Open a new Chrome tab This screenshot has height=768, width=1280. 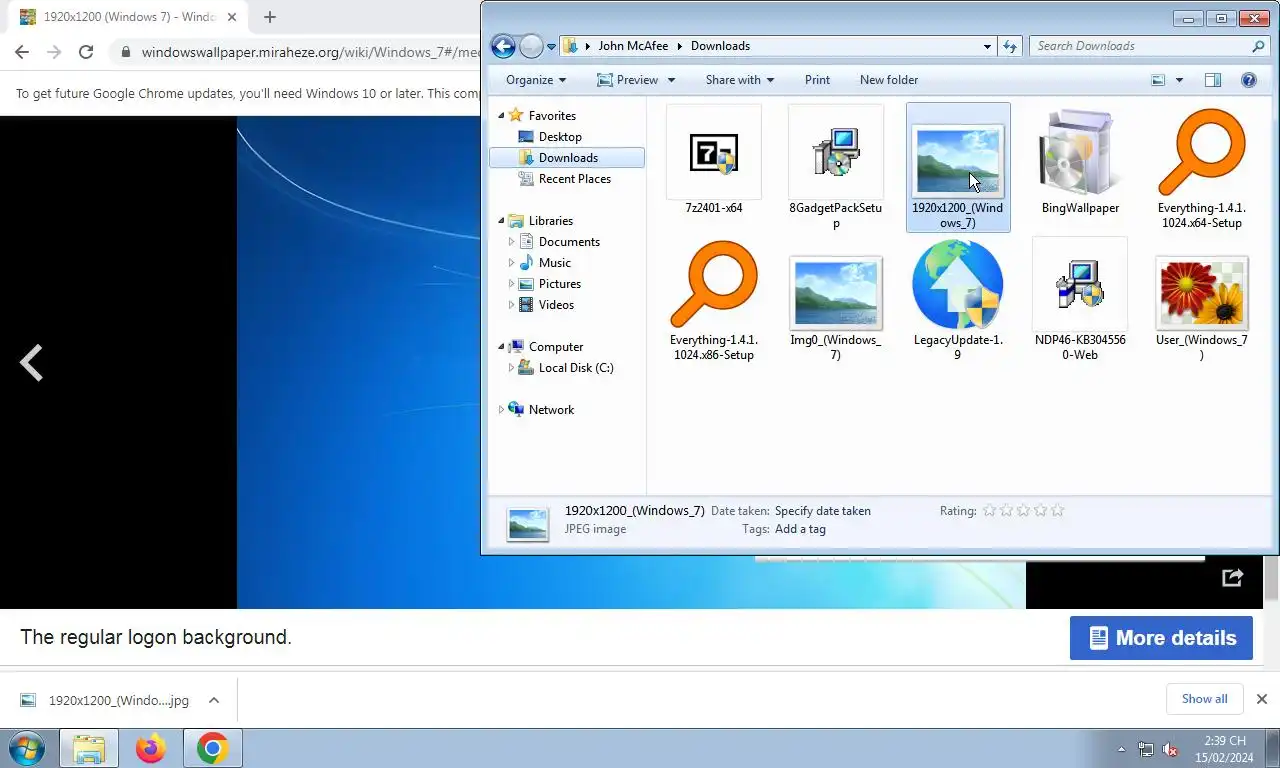[x=270, y=17]
